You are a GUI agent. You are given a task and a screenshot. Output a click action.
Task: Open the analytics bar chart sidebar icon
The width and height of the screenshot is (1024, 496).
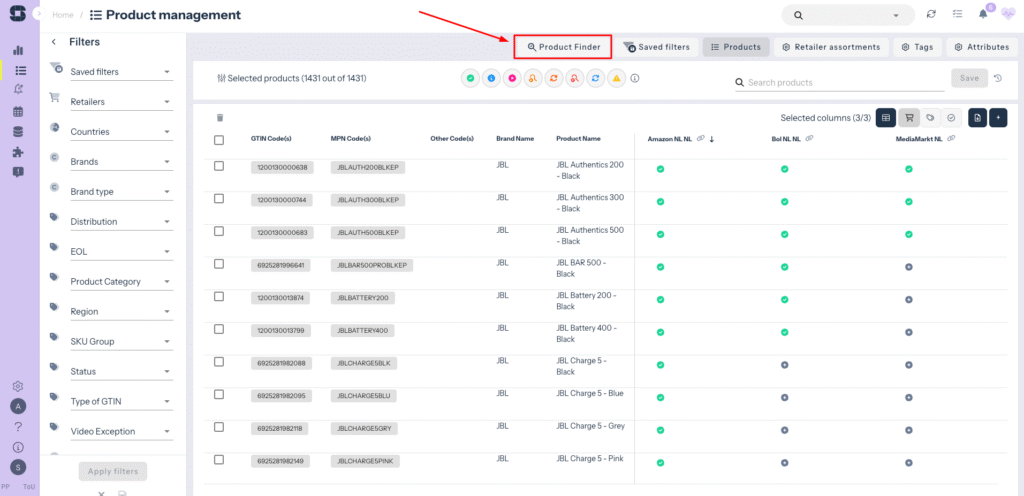tap(18, 50)
